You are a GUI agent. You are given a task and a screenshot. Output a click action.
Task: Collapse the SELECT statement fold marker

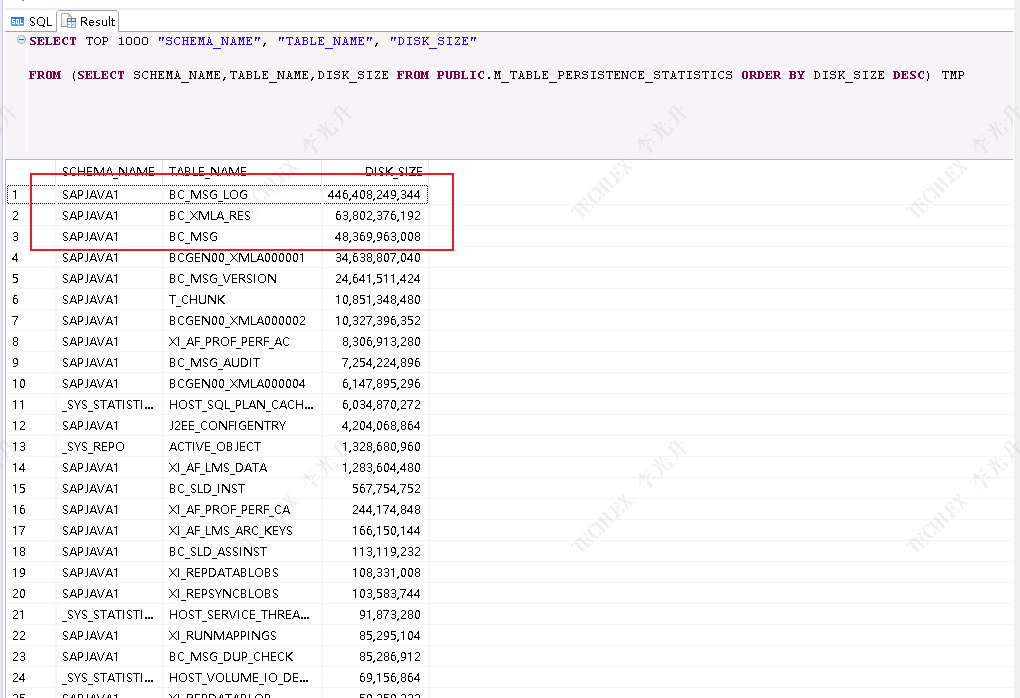(x=21, y=40)
